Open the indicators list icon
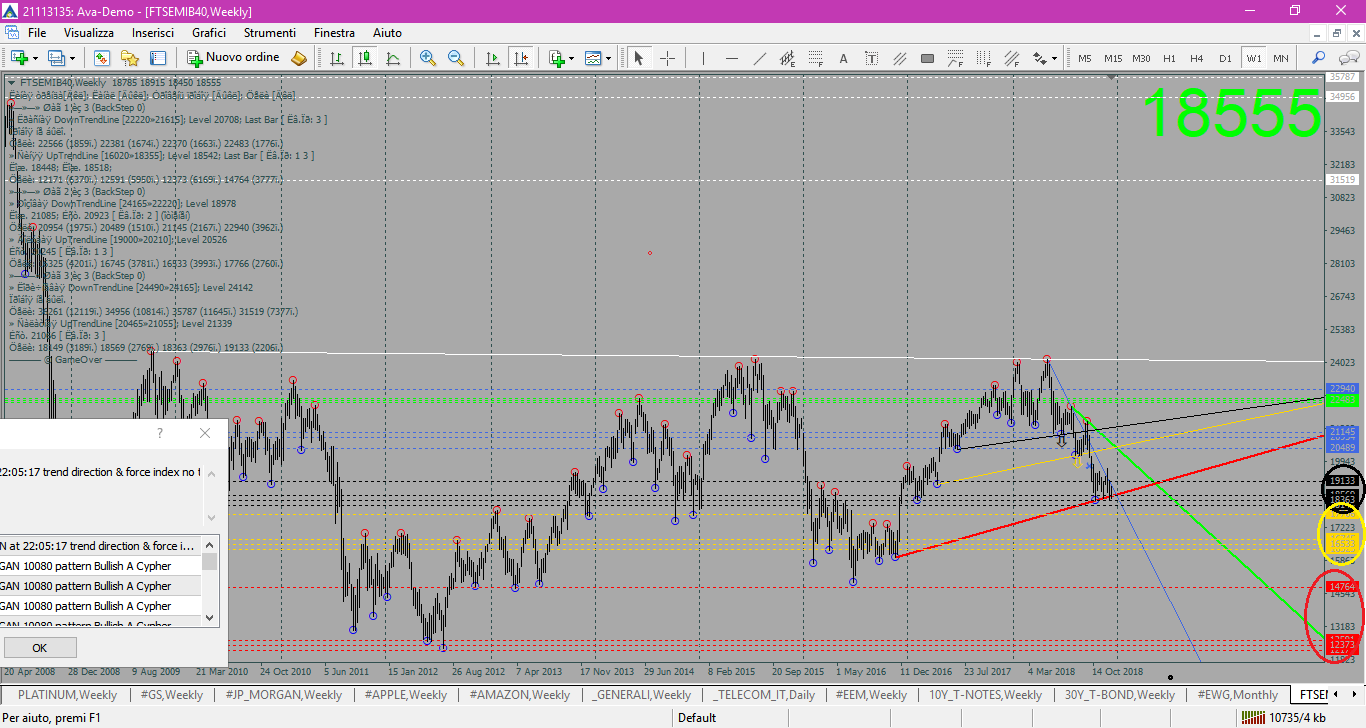The height and width of the screenshot is (728, 1366). [555, 58]
